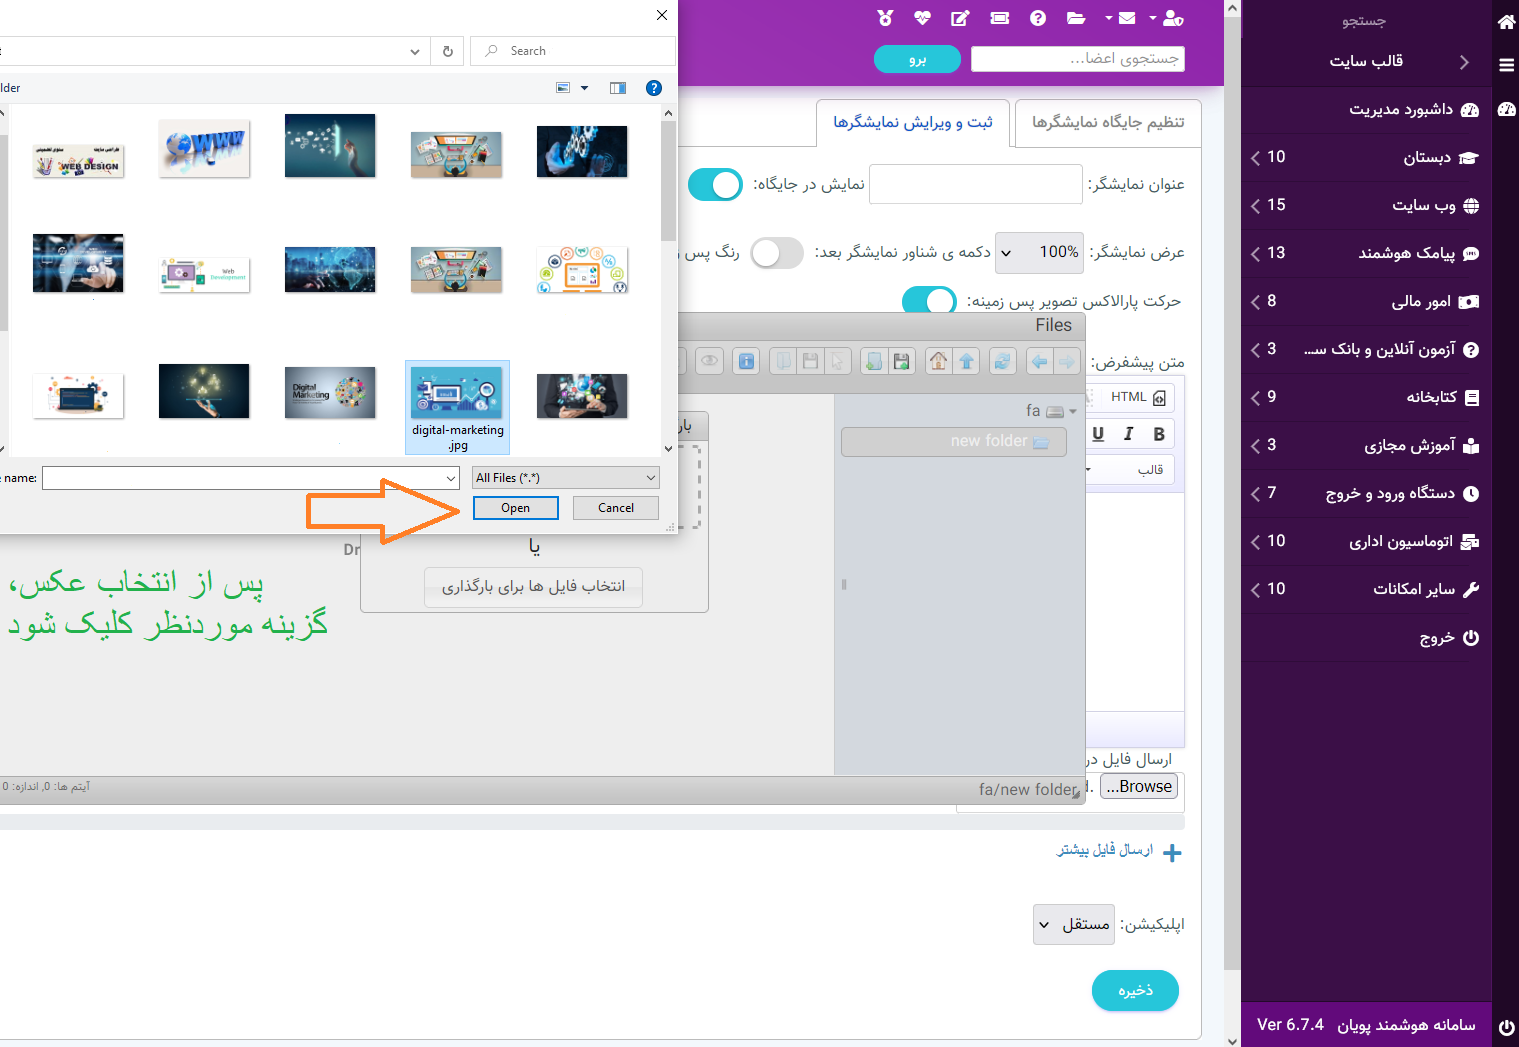Select the WEB DESIGN image thumbnail
This screenshot has height=1047, width=1519.
coord(78,161)
